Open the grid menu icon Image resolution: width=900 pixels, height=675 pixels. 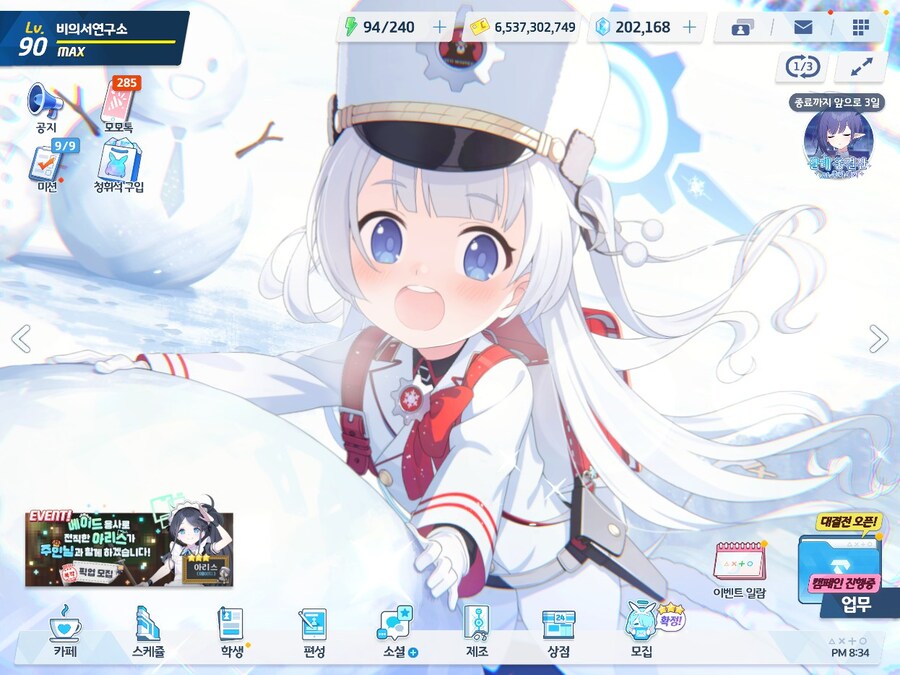(861, 27)
